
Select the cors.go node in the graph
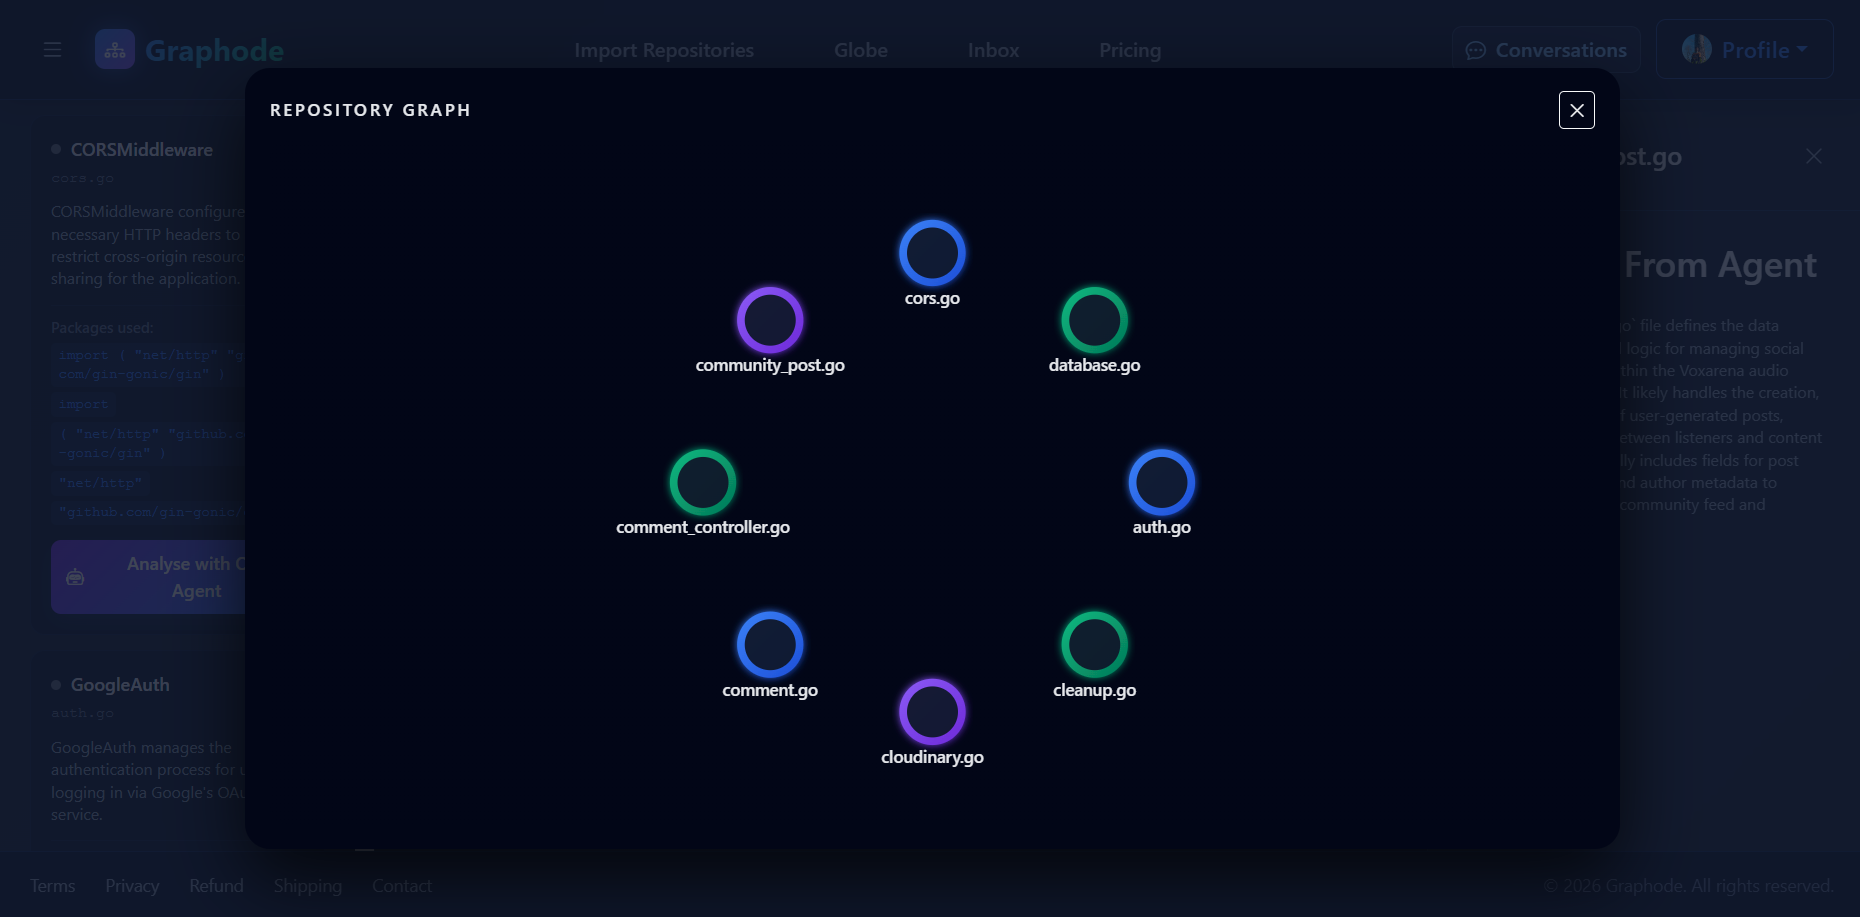(931, 252)
